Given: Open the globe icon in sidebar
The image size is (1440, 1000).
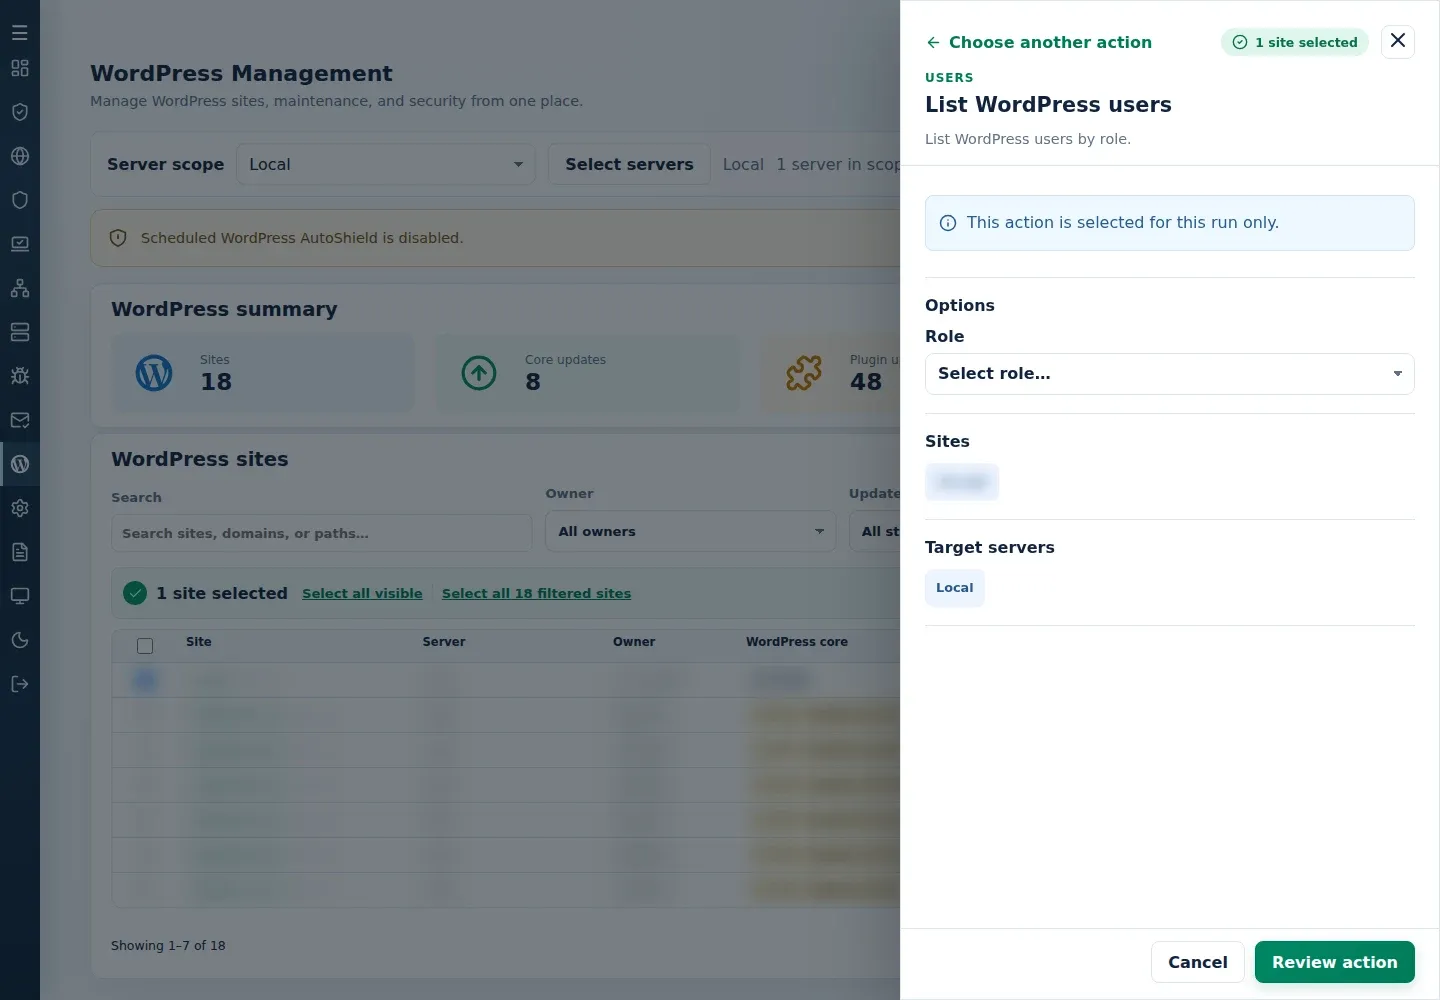Looking at the screenshot, I should [x=20, y=156].
